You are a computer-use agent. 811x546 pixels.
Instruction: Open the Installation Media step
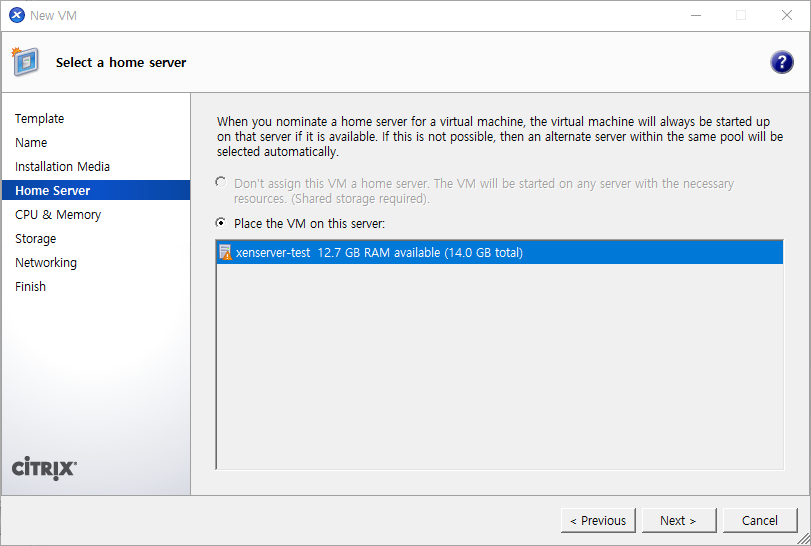tap(62, 166)
